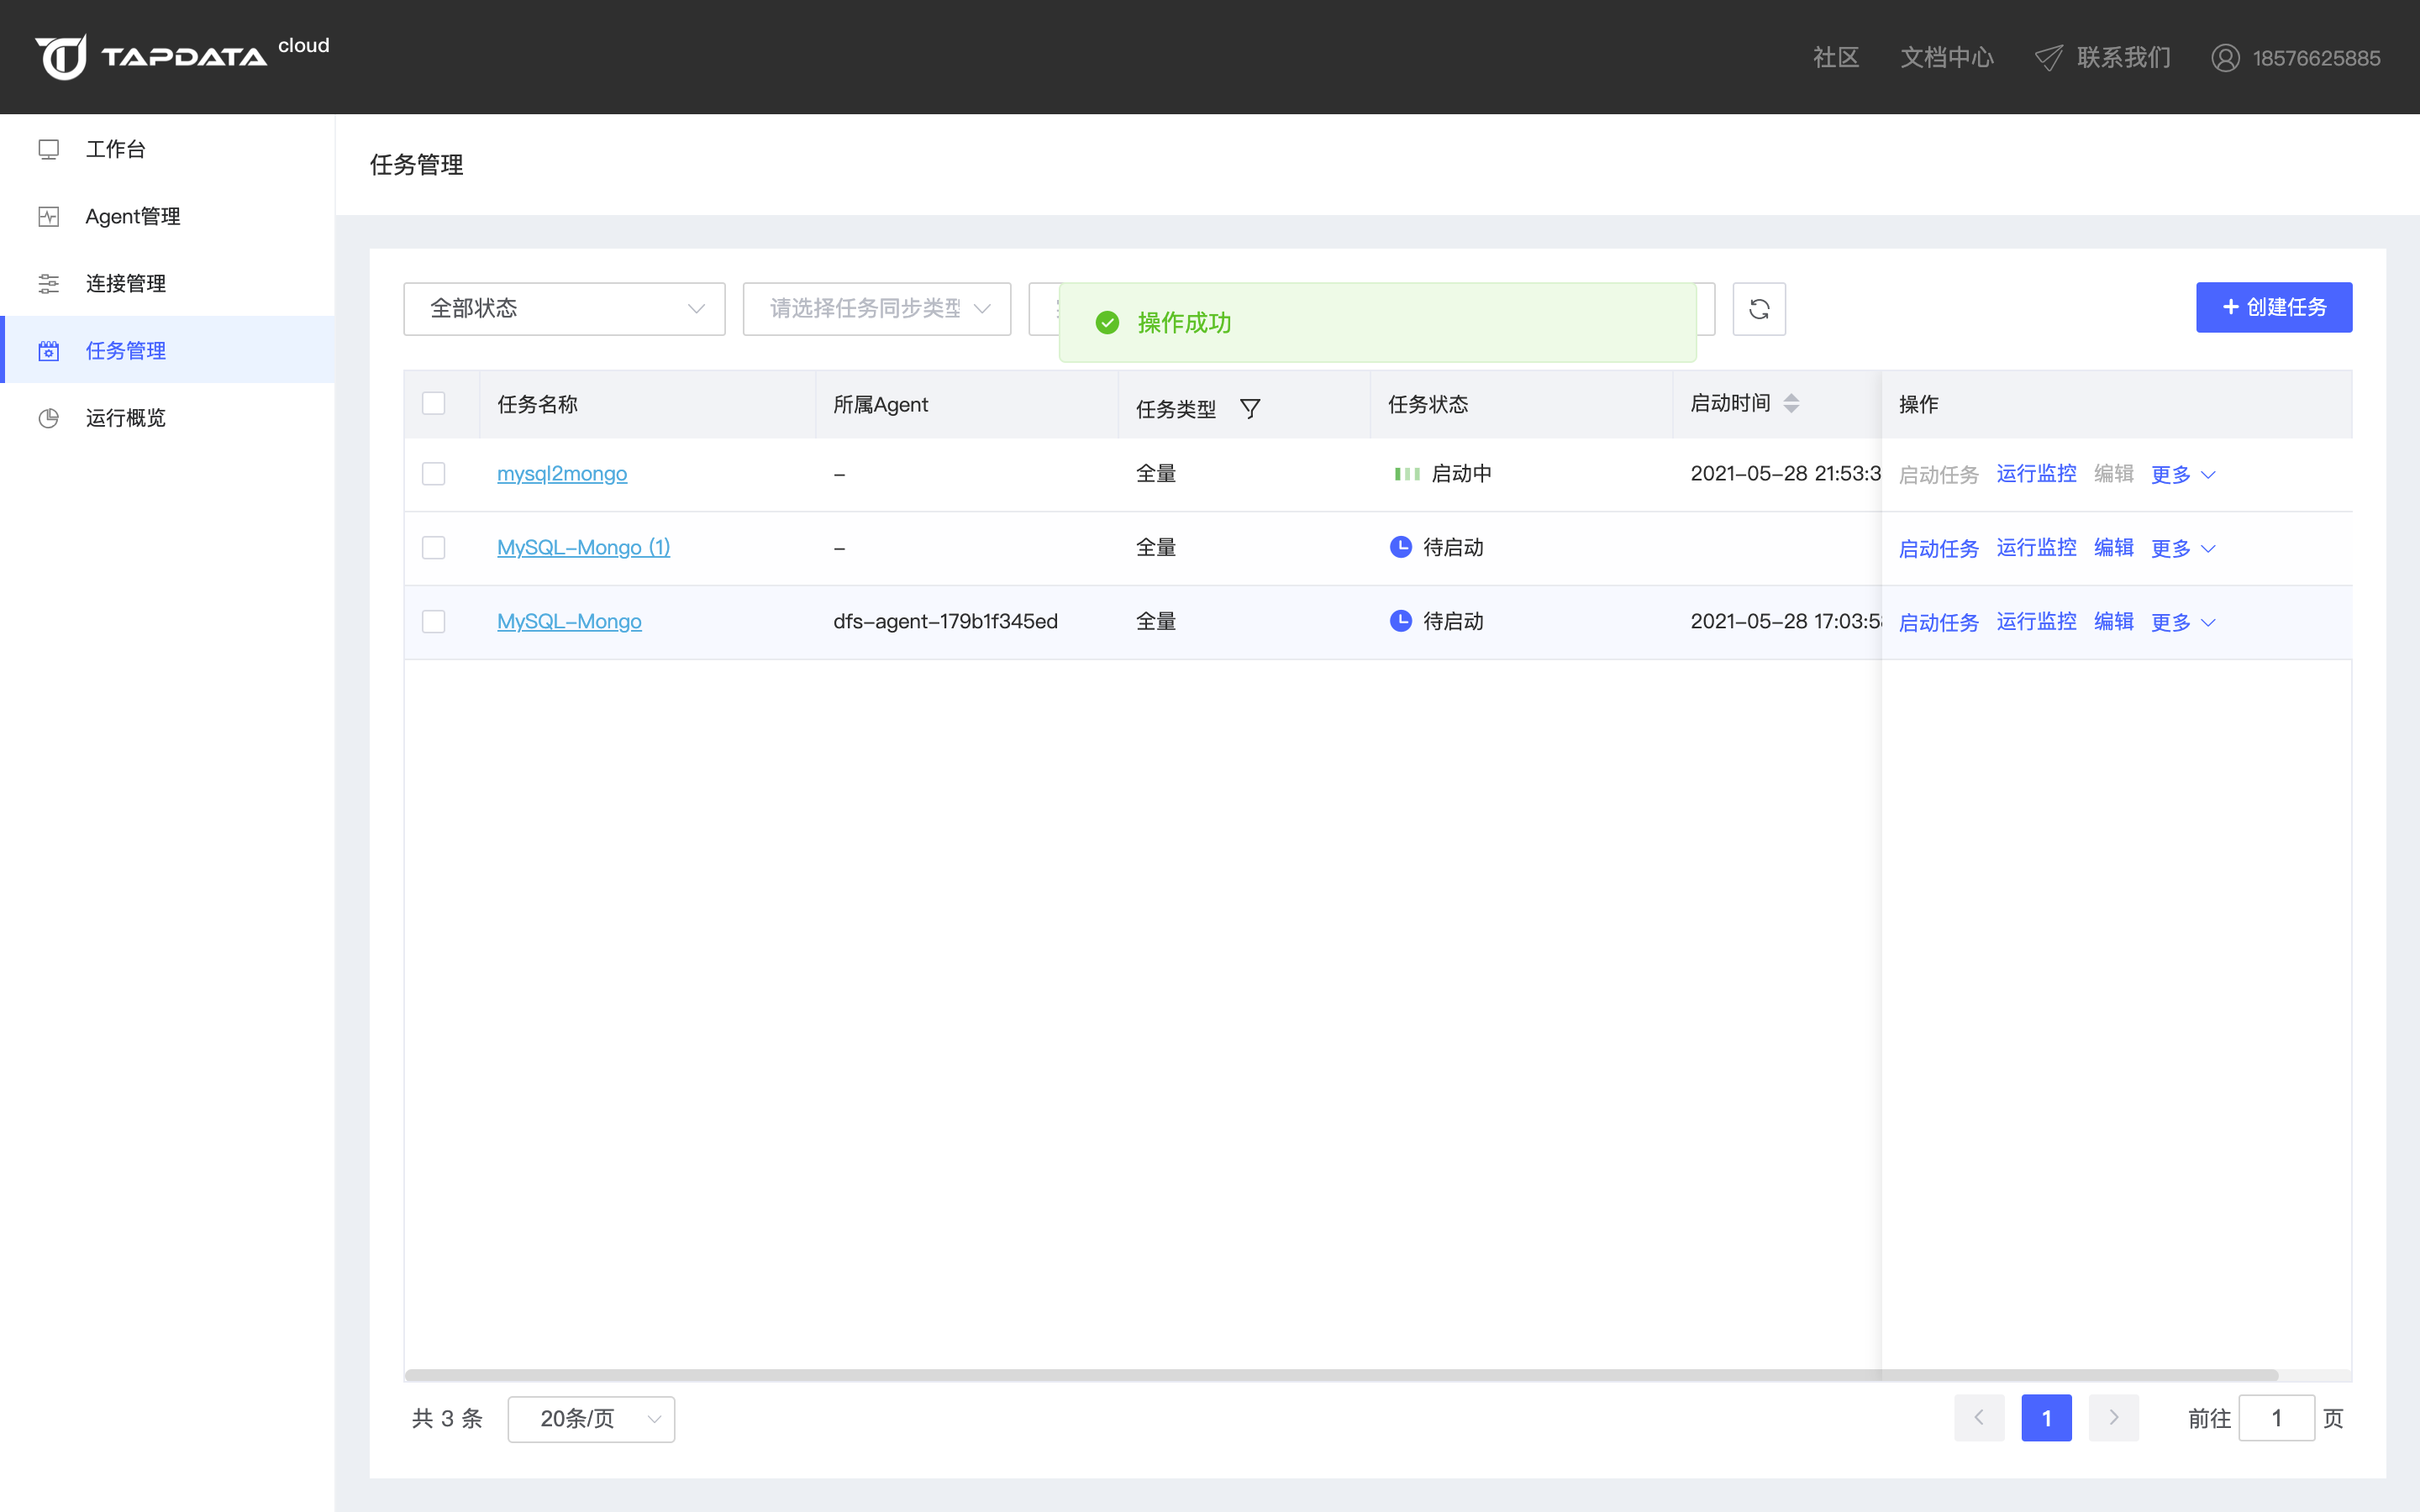Viewport: 2420px width, 1512px height.
Task: Click the refresh icon button
Action: [1758, 309]
